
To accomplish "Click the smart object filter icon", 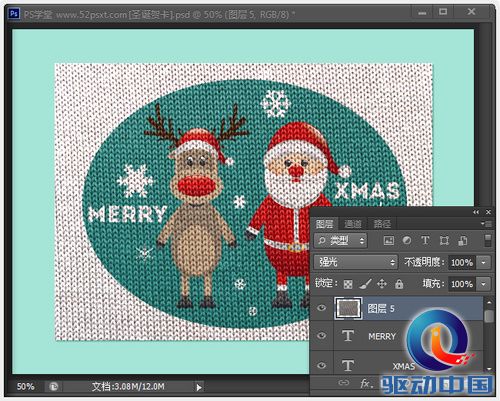I will click(463, 240).
